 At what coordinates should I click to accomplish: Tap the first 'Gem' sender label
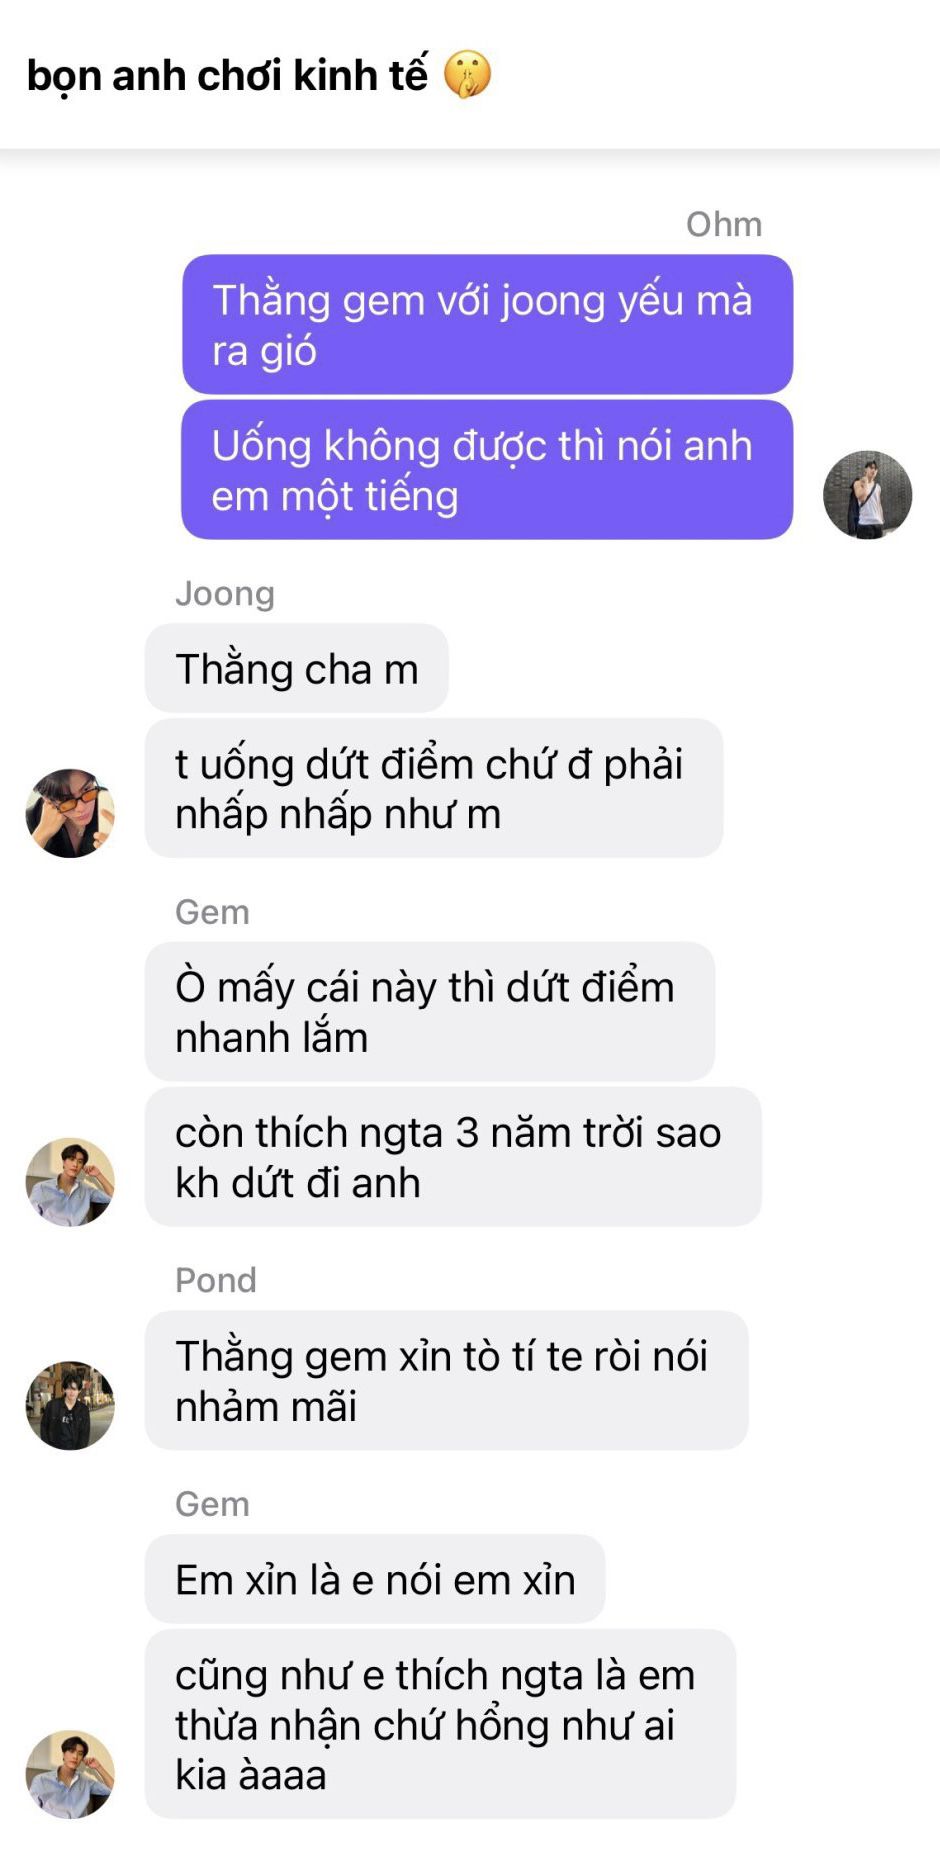[212, 912]
